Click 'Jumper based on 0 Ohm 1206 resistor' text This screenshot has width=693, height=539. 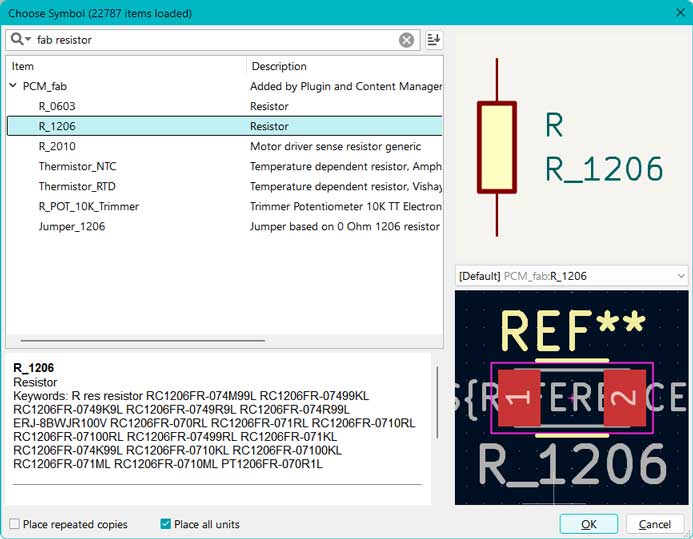pos(345,226)
